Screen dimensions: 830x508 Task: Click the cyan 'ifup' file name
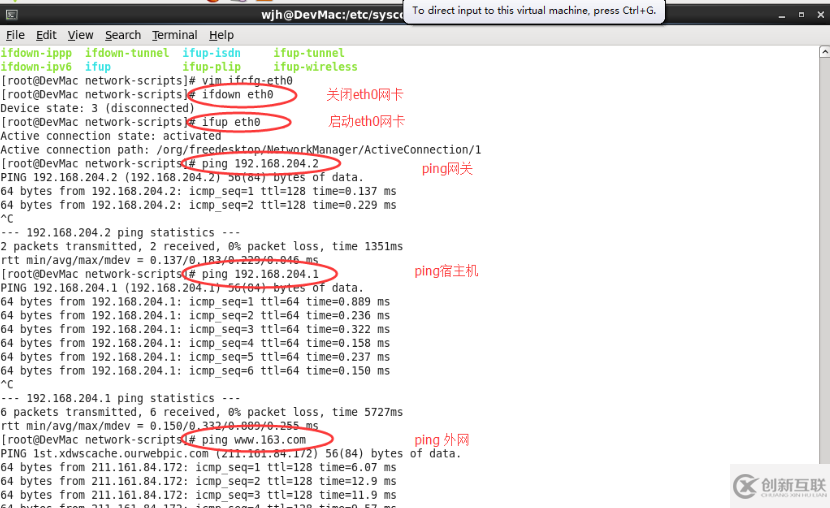(x=98, y=67)
